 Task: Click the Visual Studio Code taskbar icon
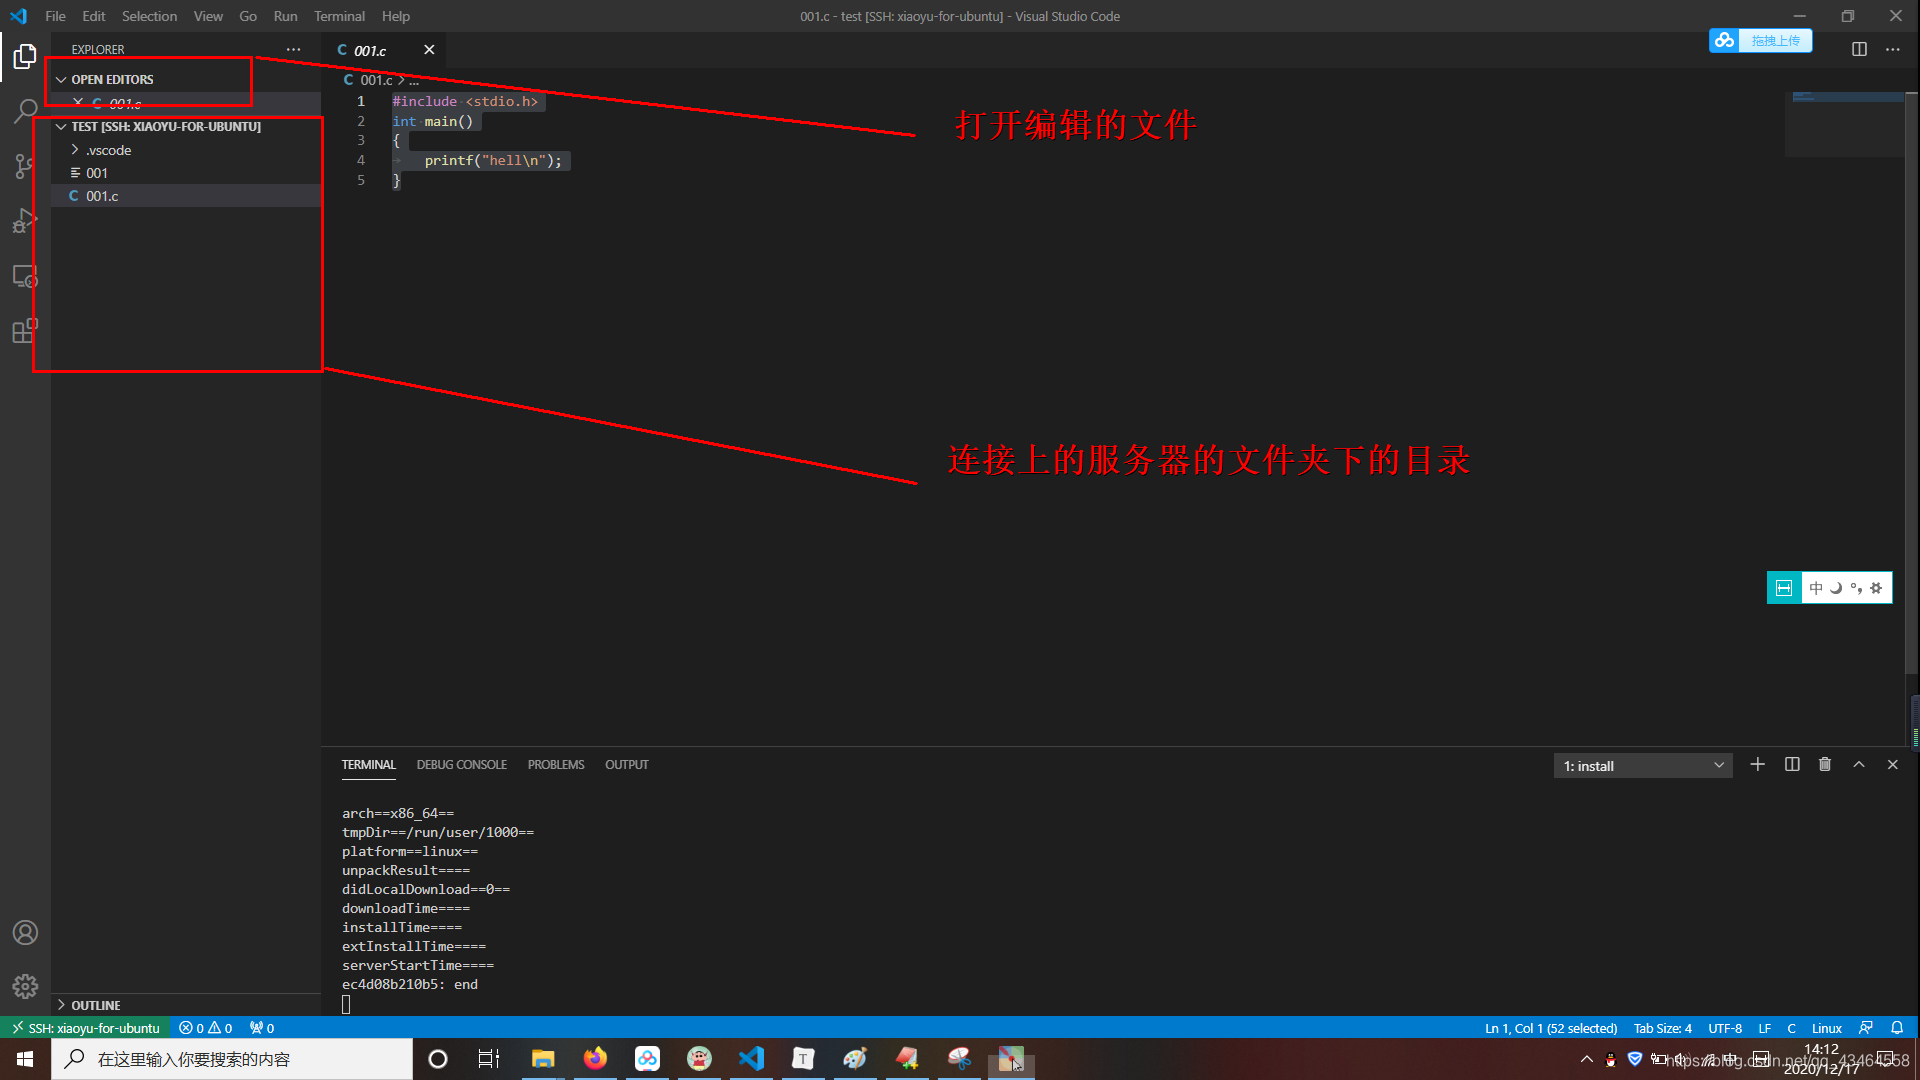point(751,1059)
